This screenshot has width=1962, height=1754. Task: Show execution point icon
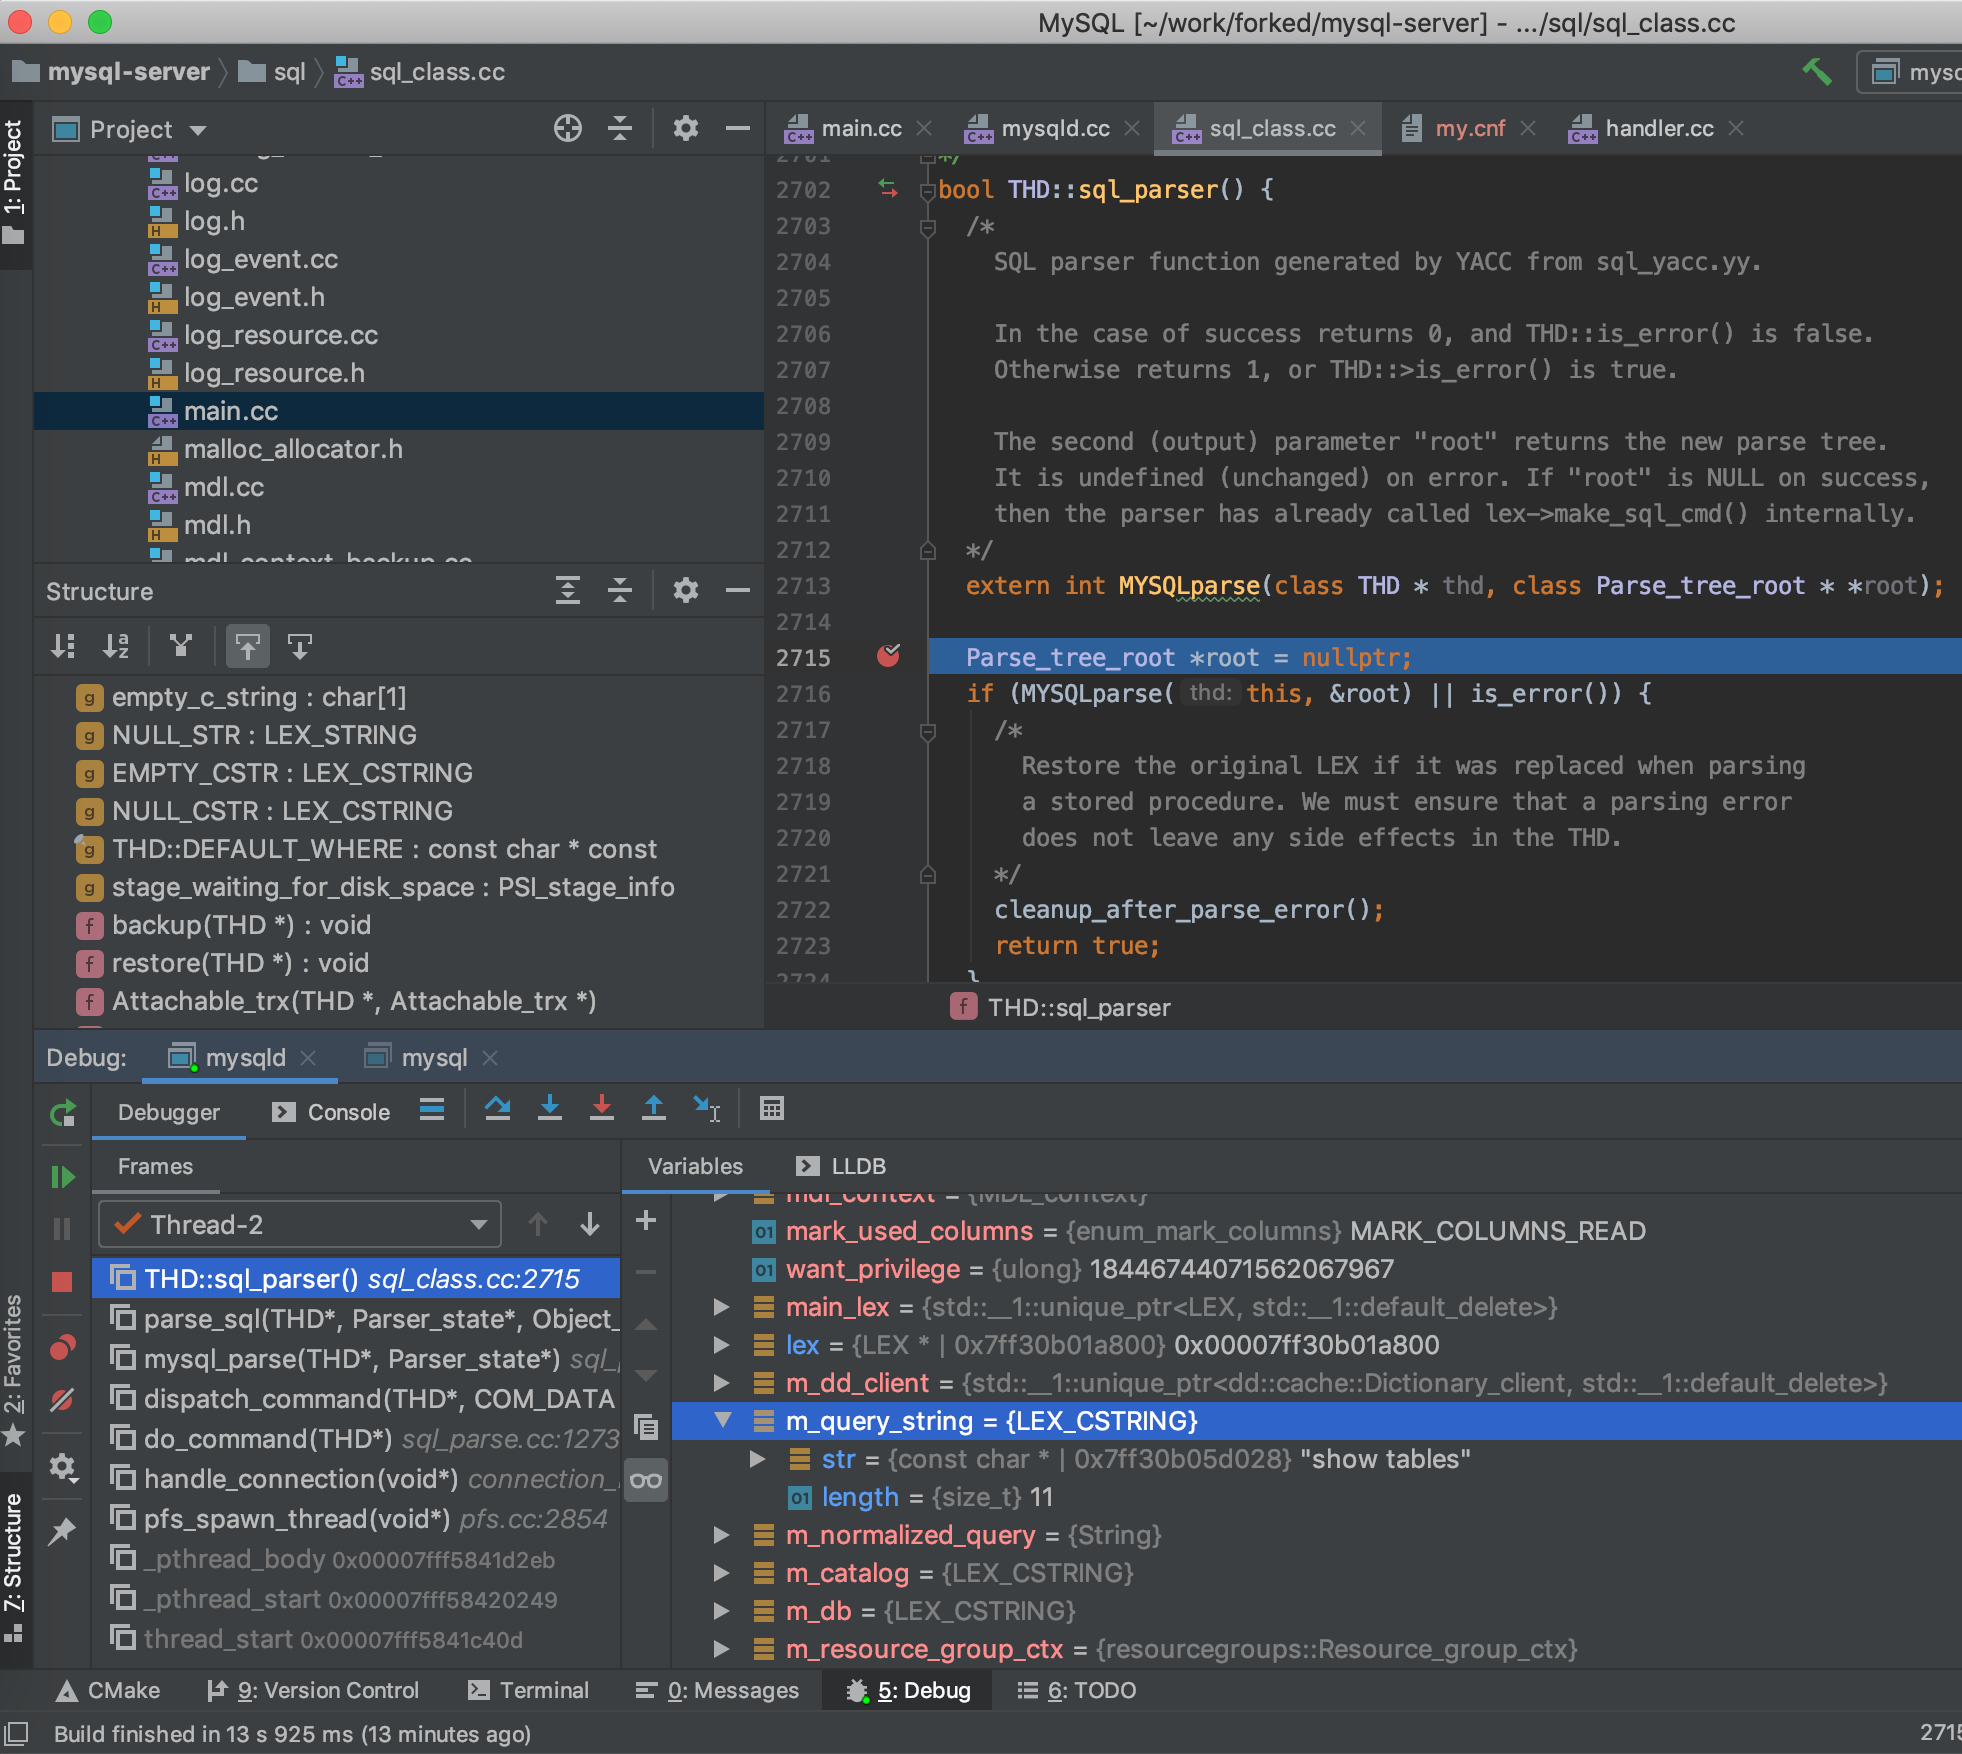(432, 1109)
